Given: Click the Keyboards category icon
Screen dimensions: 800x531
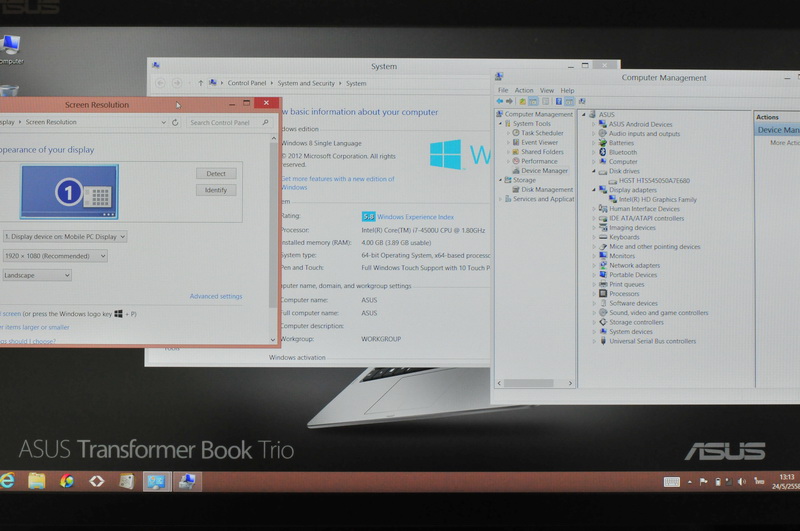Looking at the screenshot, I should [x=603, y=237].
